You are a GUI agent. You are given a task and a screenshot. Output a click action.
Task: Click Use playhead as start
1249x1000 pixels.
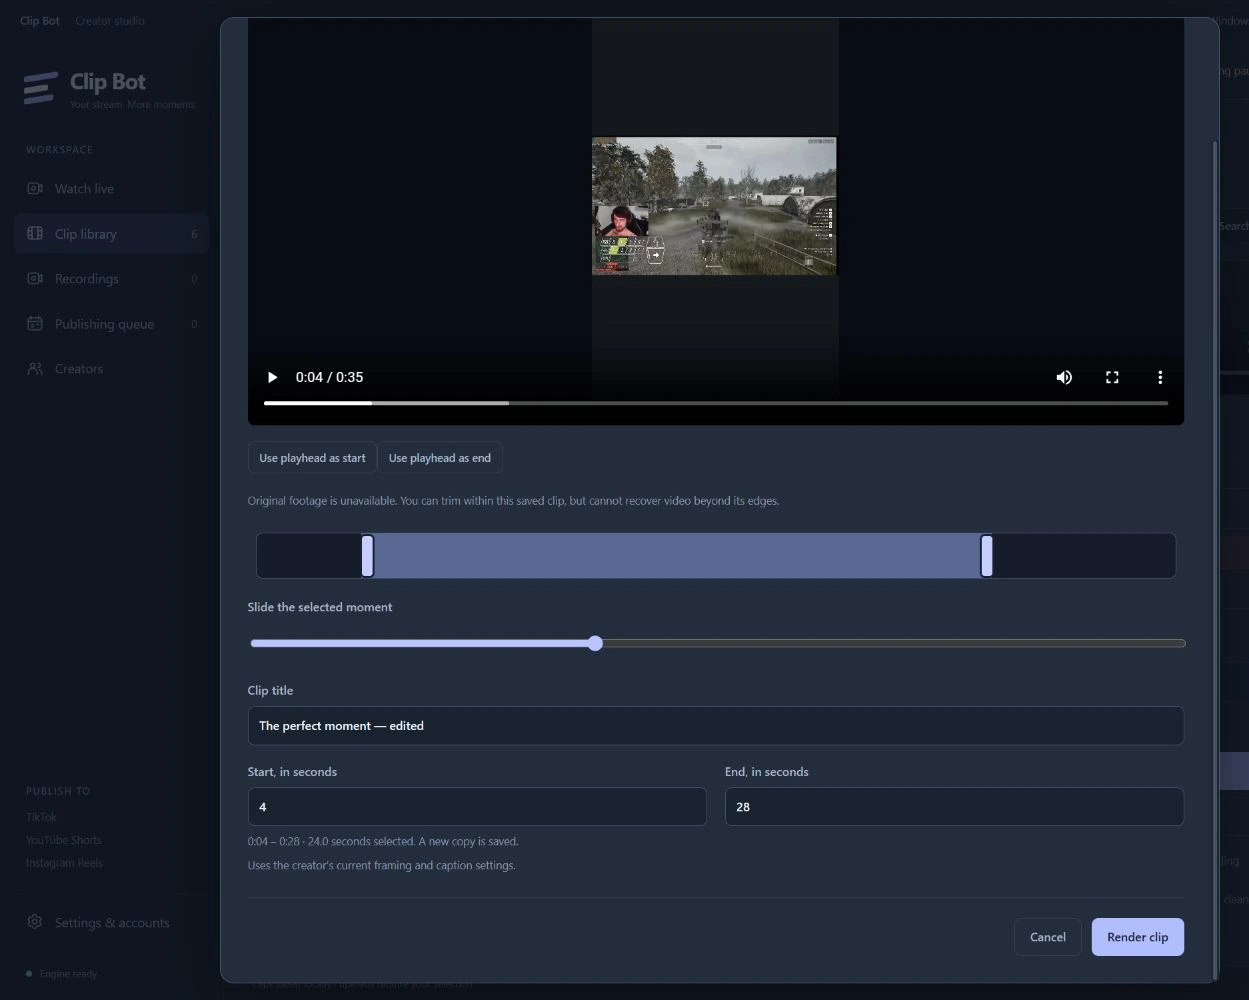tap(312, 458)
